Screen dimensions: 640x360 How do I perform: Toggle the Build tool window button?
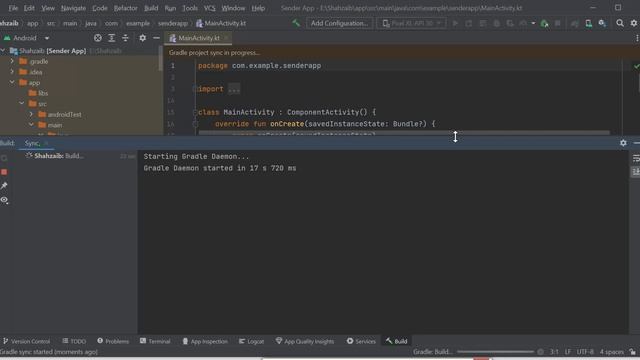click(396, 341)
